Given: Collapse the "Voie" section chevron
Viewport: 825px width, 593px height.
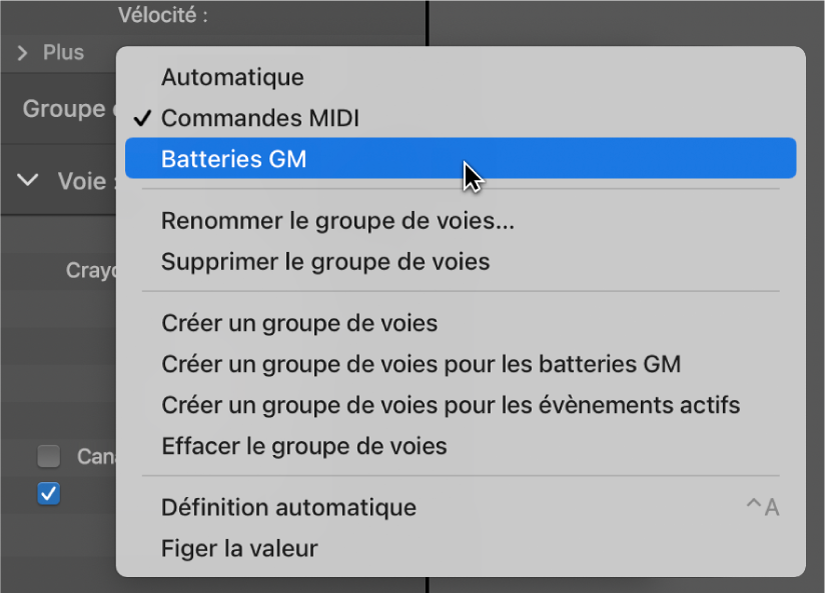Looking at the screenshot, I should click(x=29, y=181).
